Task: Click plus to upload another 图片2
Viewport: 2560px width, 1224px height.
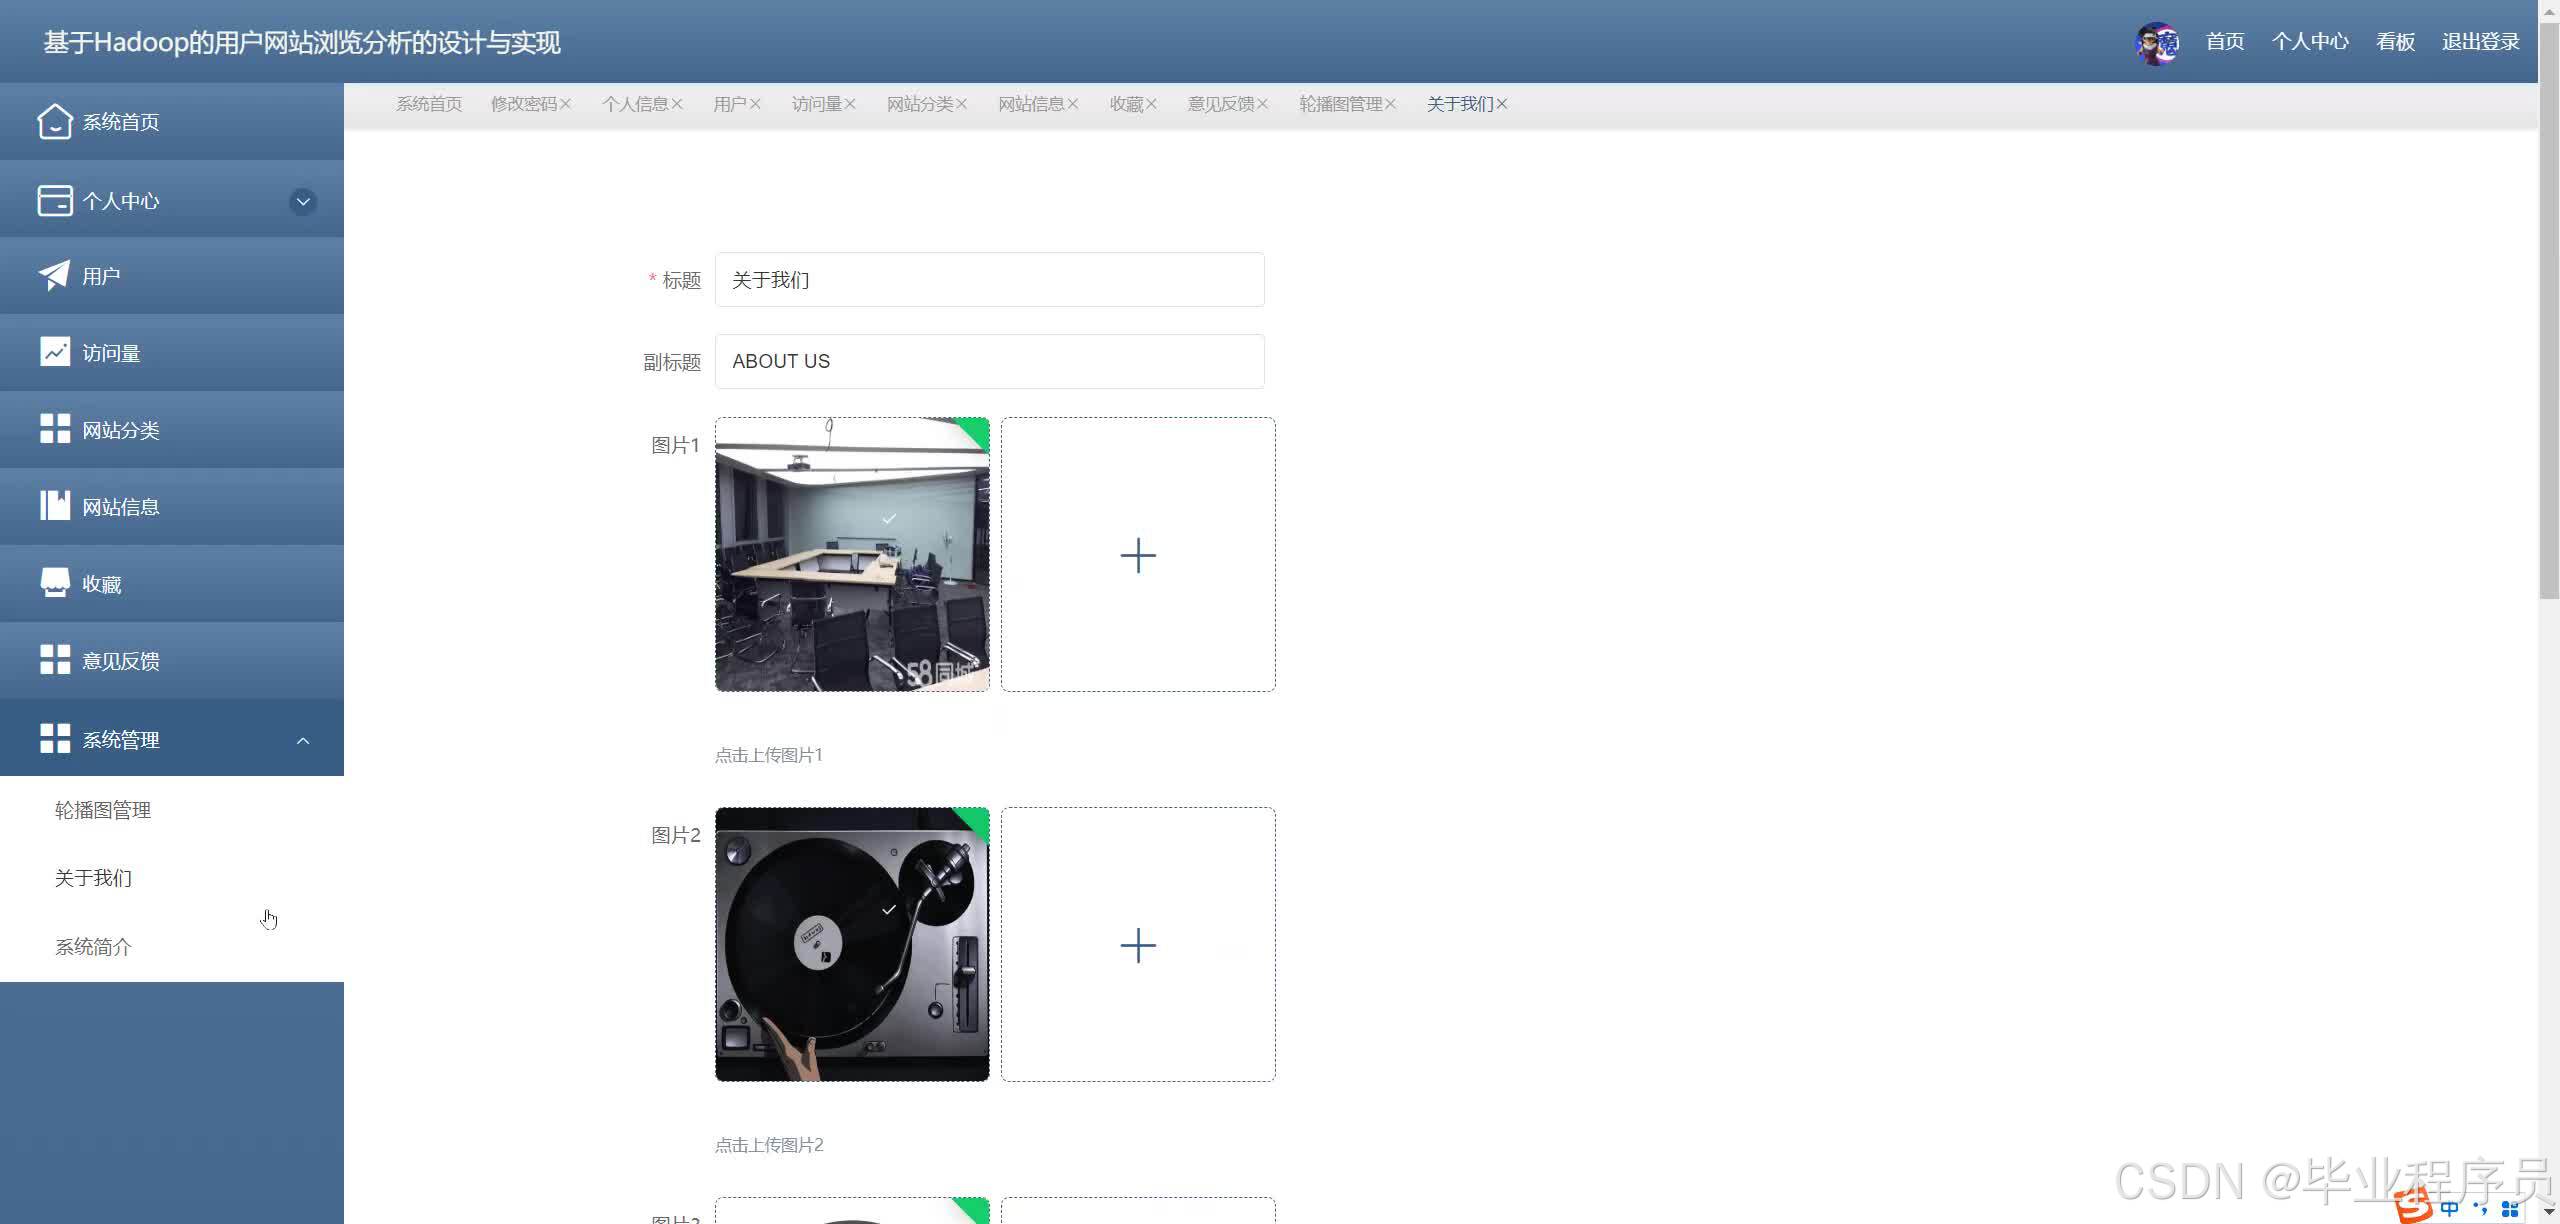Action: 1137,945
